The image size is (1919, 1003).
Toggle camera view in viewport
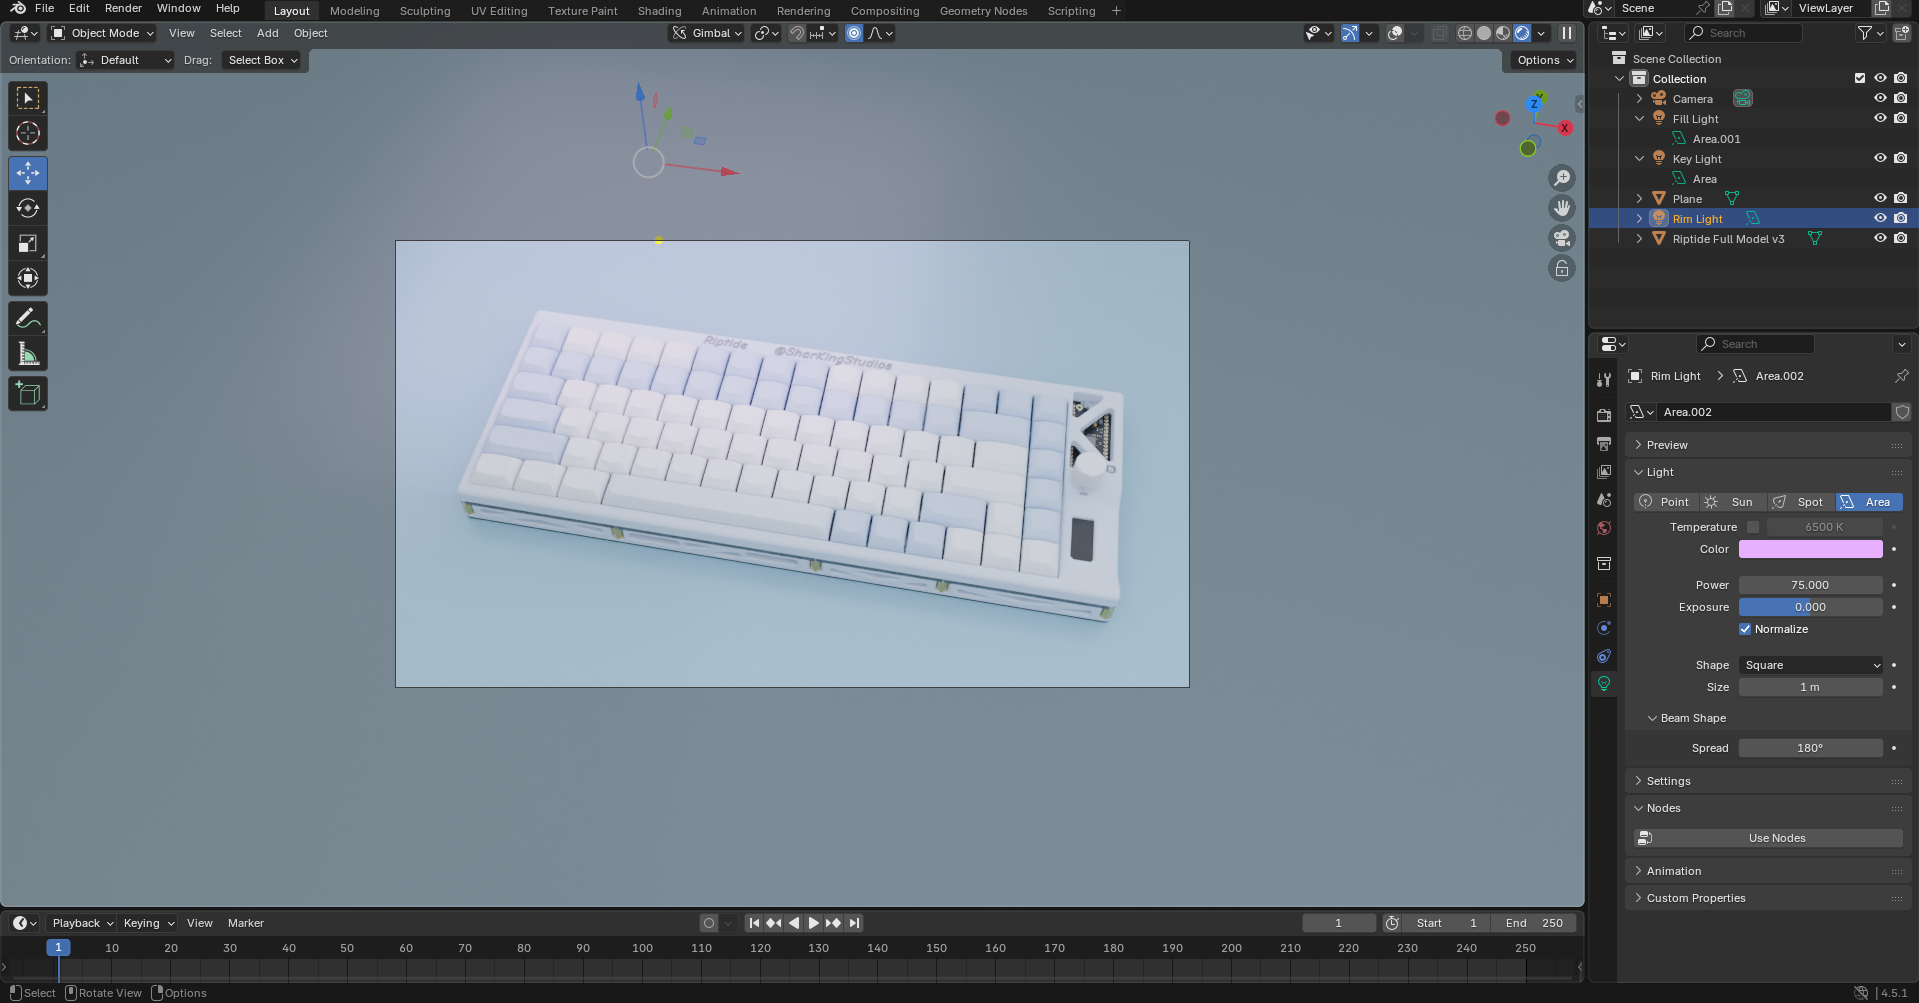point(1561,238)
